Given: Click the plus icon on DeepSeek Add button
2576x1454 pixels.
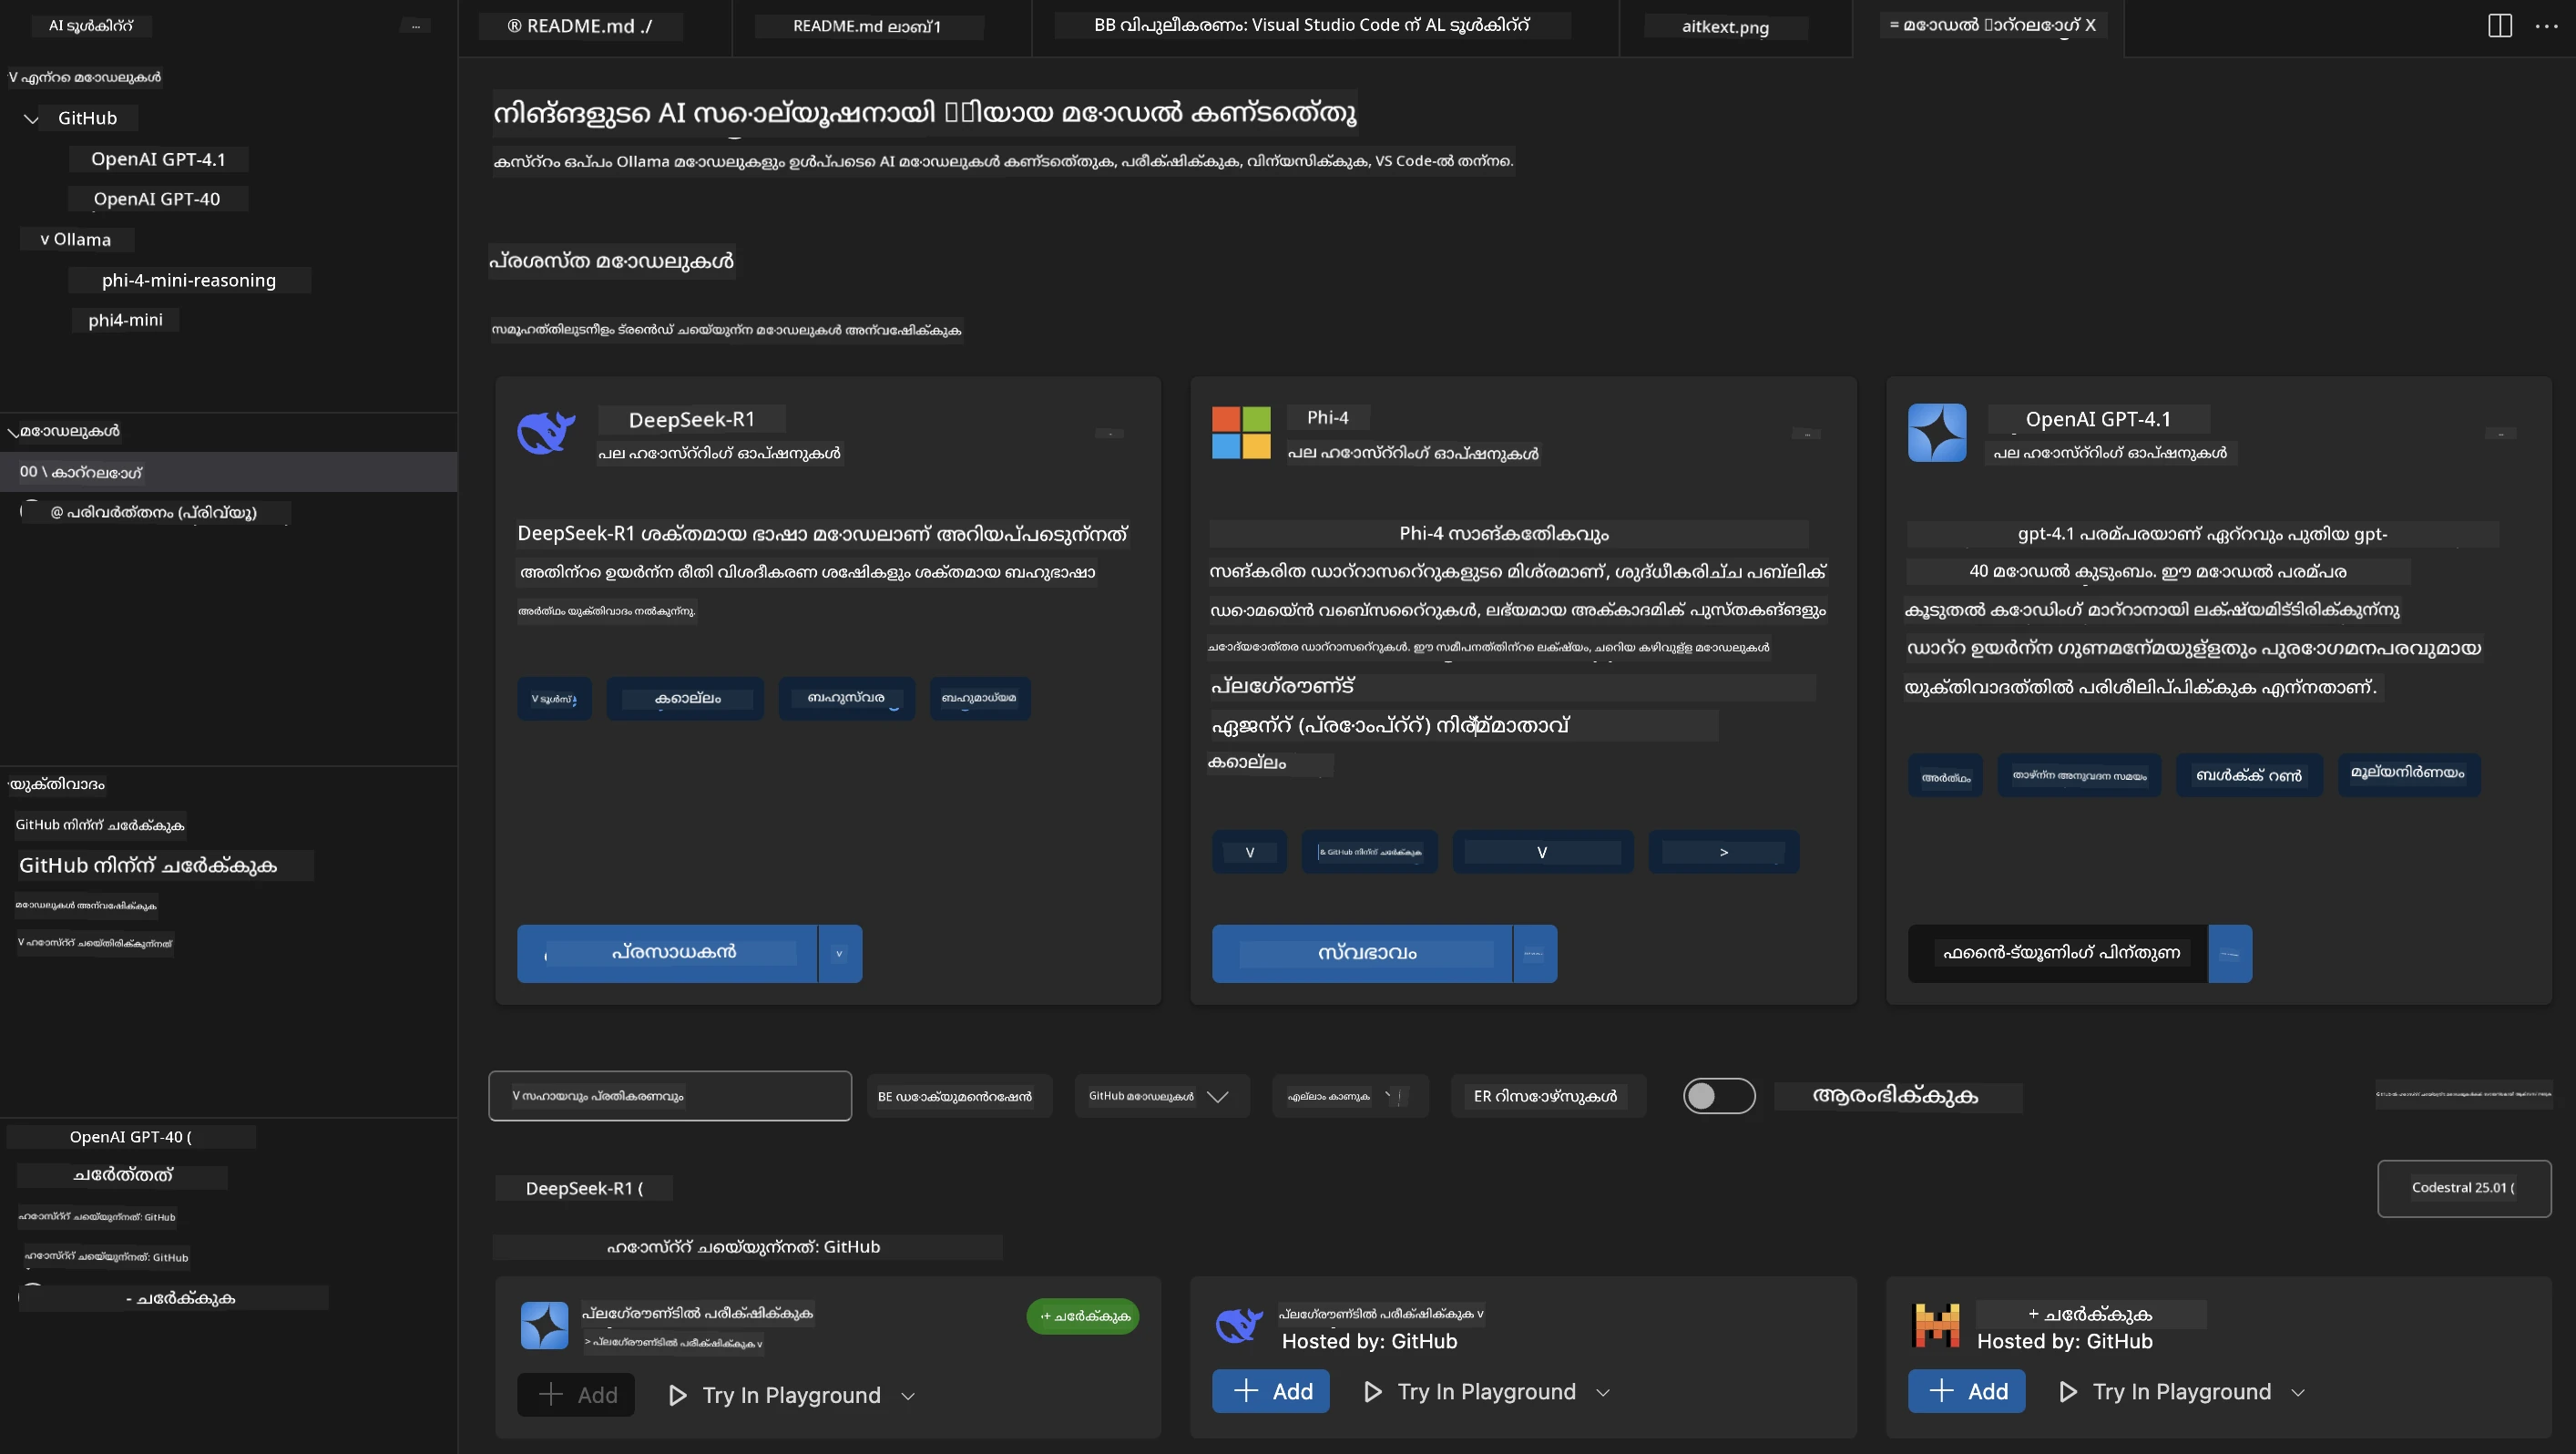Looking at the screenshot, I should coord(1246,1390).
